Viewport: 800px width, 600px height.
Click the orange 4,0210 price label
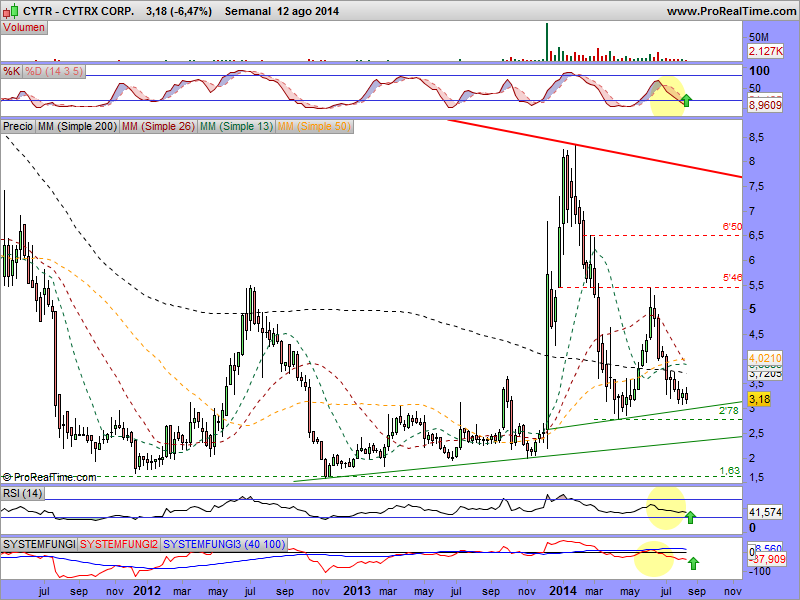765,358
